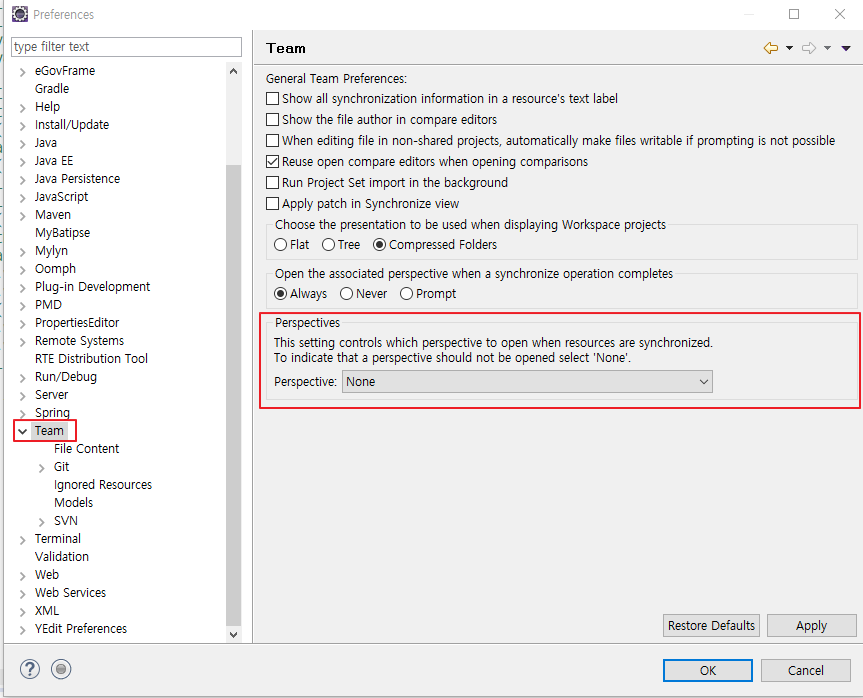Click the forward navigation arrow icon

pyautogui.click(x=809, y=48)
